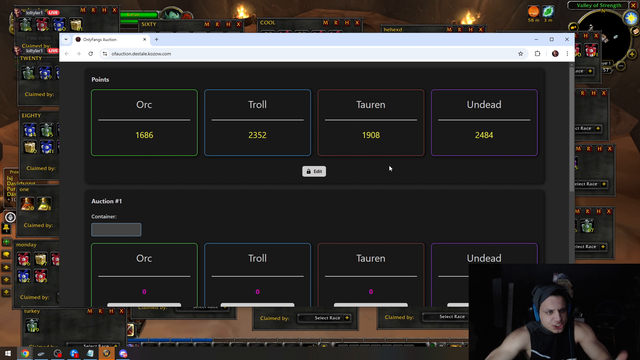Open the browser extensions puzzle icon
Viewport: 640px width, 360px height.
(x=537, y=54)
